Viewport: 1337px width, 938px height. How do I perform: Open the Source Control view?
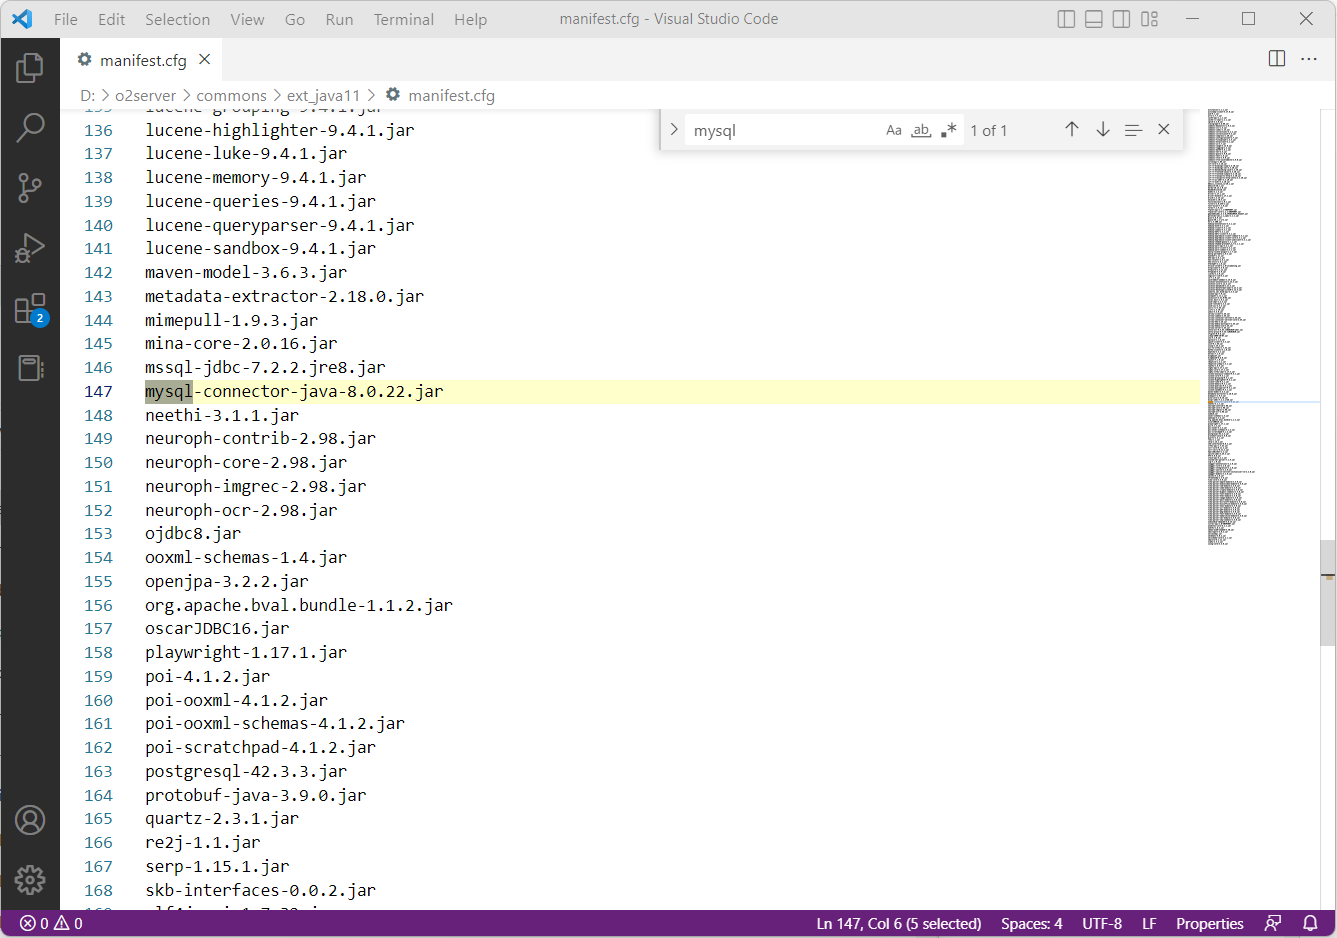coord(30,187)
